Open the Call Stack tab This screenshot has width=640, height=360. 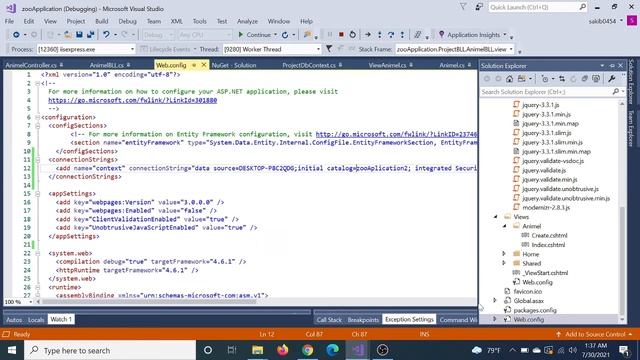click(329, 320)
